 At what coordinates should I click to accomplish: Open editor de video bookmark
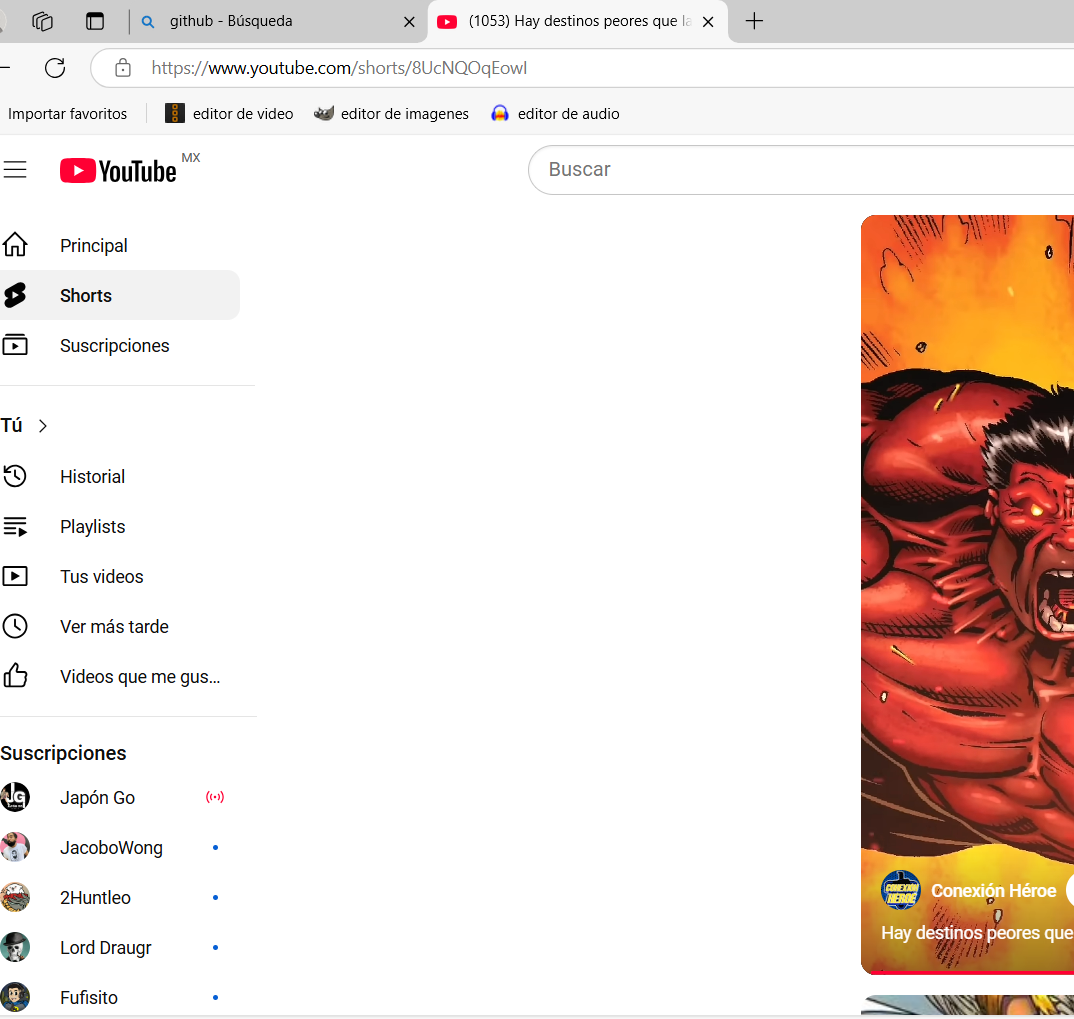pyautogui.click(x=229, y=114)
